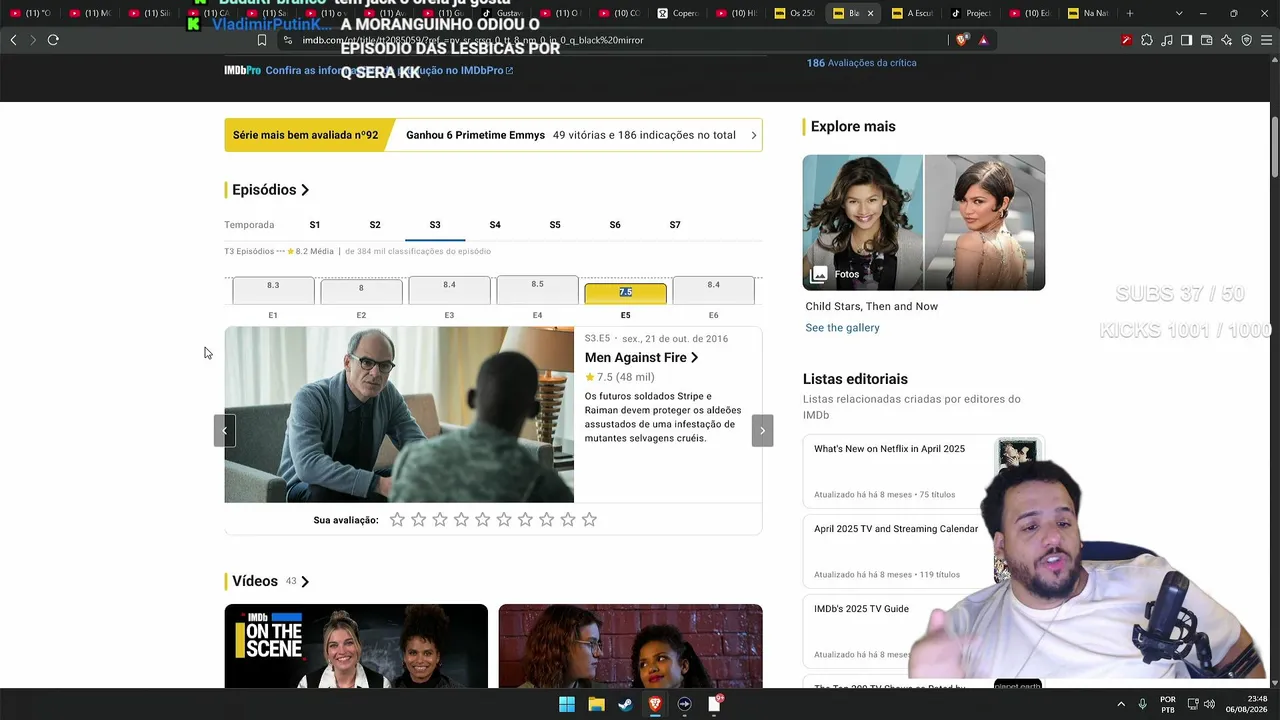
Task: Click the browser wallet icon in toolbar
Action: 1207,40
